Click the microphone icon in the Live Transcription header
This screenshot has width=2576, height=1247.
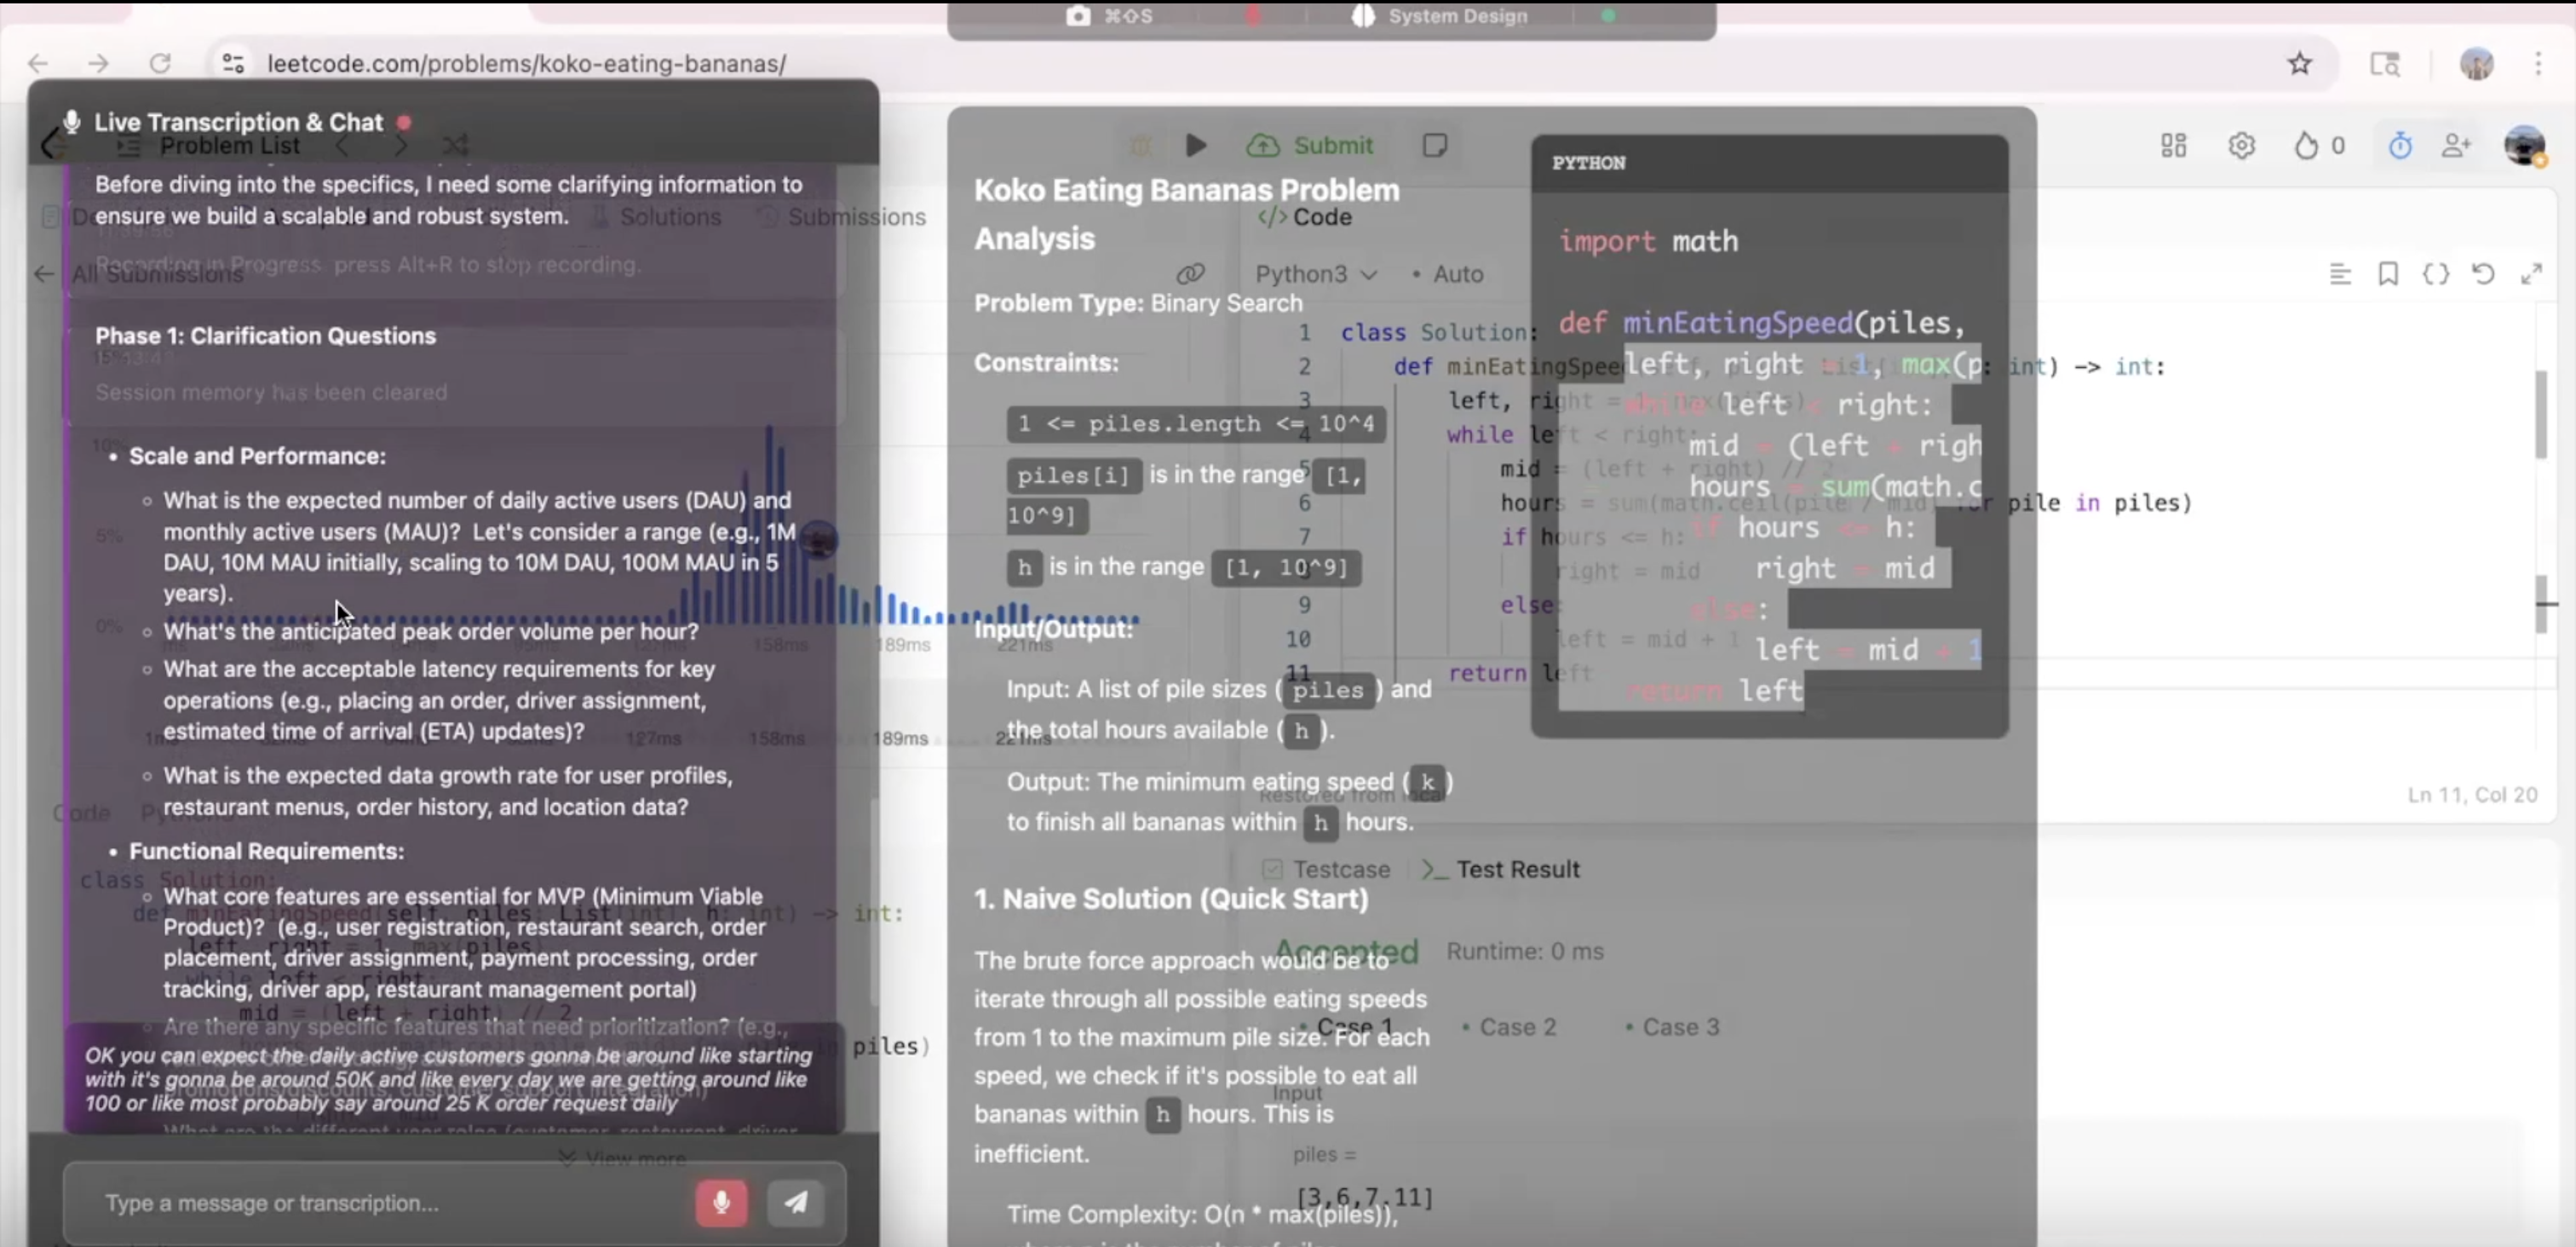click(71, 122)
